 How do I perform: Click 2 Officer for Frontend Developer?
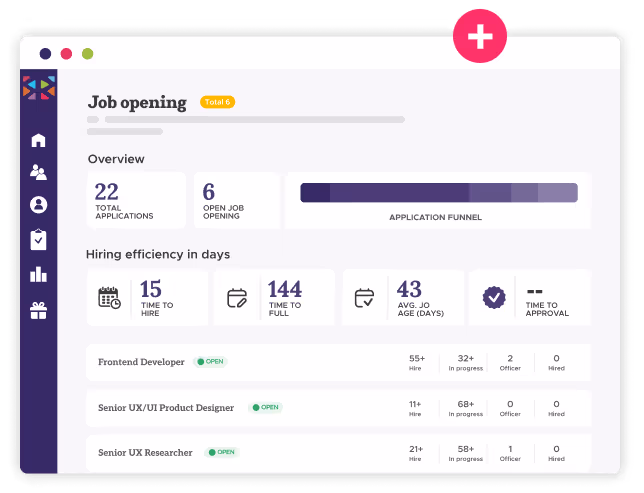pyautogui.click(x=510, y=362)
